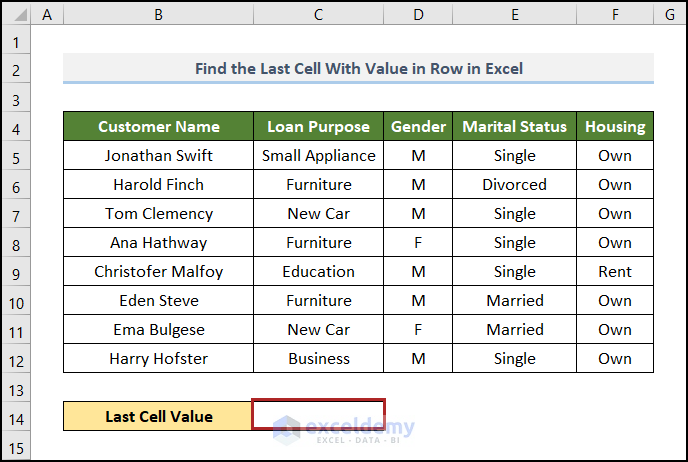This screenshot has width=688, height=462.
Task: Select the Business cell
Action: click(x=318, y=359)
